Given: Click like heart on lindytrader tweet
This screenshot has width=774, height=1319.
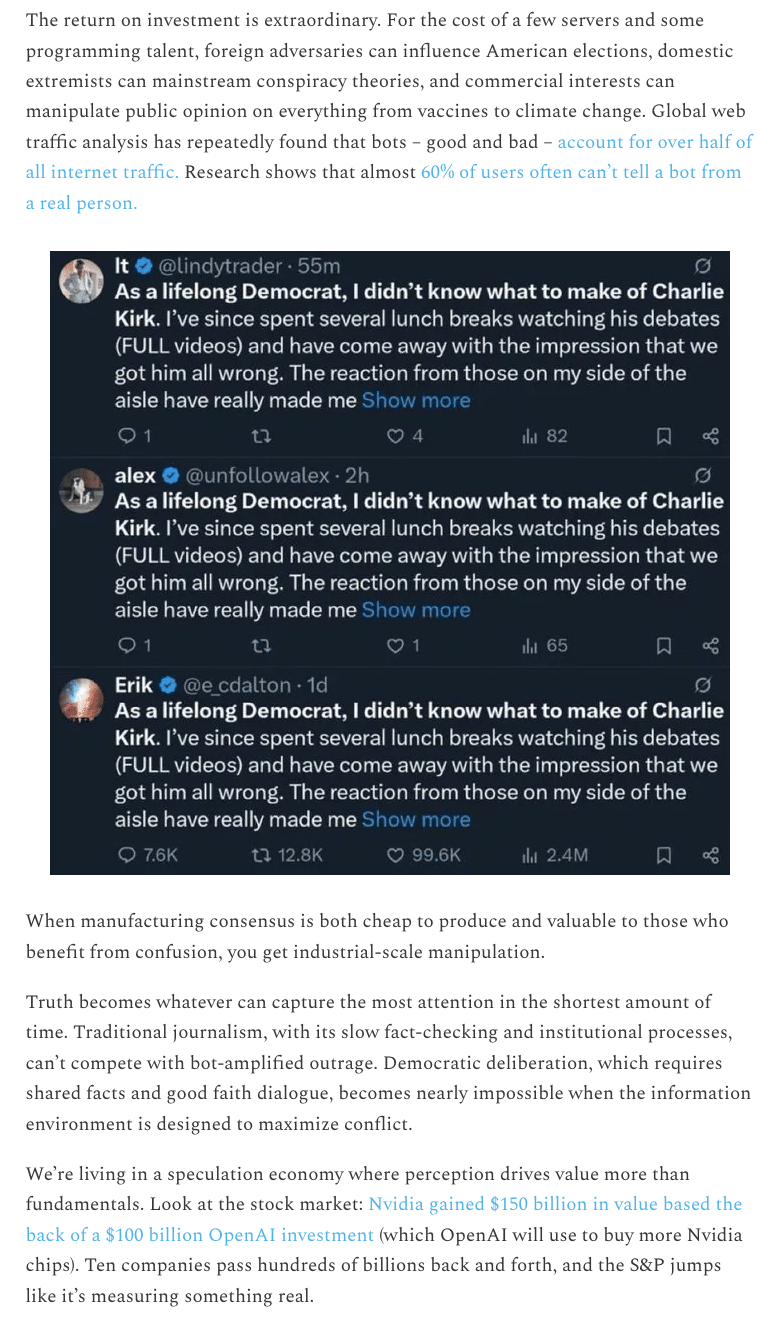Looking at the screenshot, I should pyautogui.click(x=395, y=436).
